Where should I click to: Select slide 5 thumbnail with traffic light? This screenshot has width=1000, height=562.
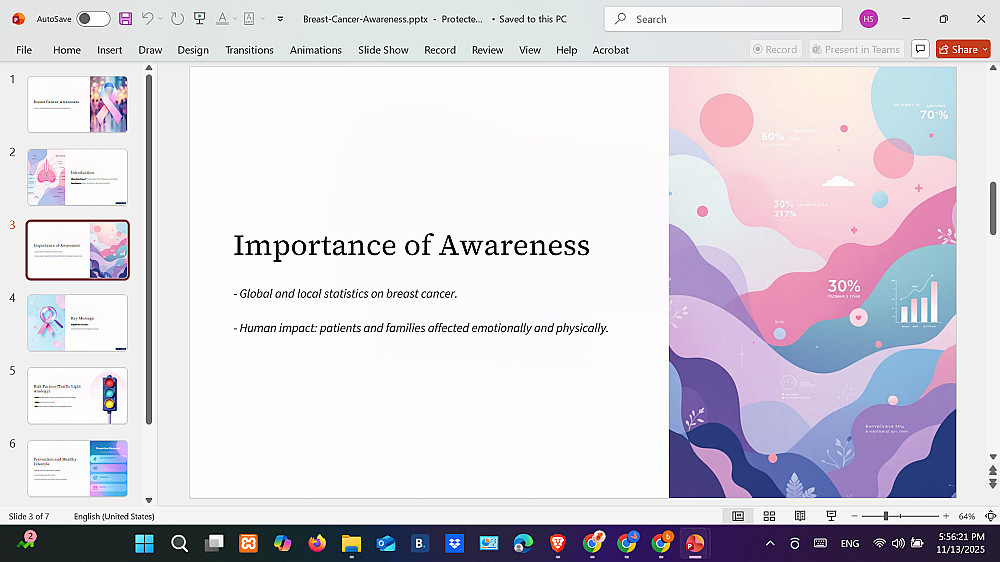pyautogui.click(x=78, y=395)
